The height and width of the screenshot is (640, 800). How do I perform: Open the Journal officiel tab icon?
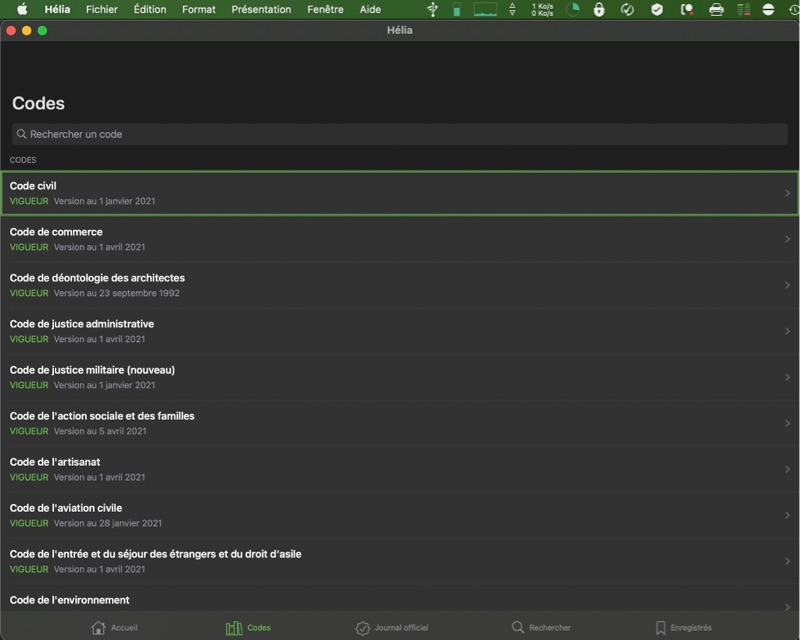pos(363,628)
